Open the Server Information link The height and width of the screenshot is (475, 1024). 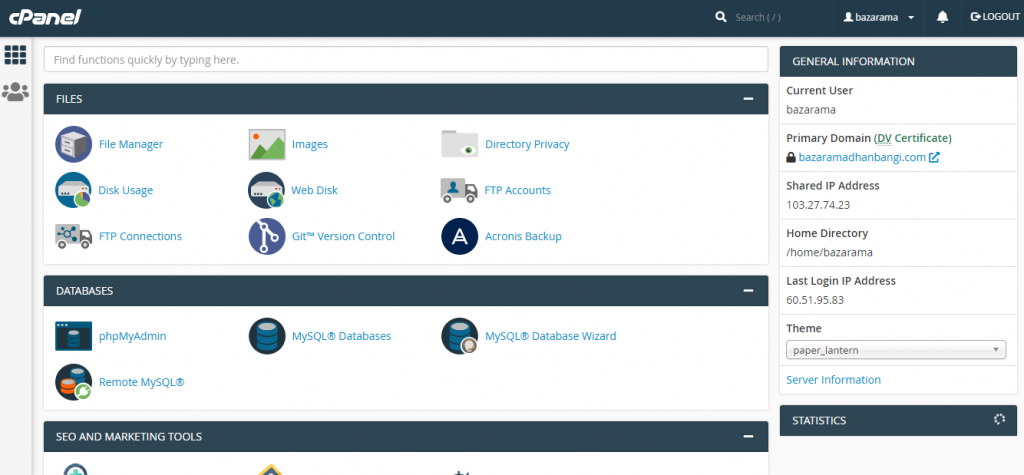(x=833, y=380)
